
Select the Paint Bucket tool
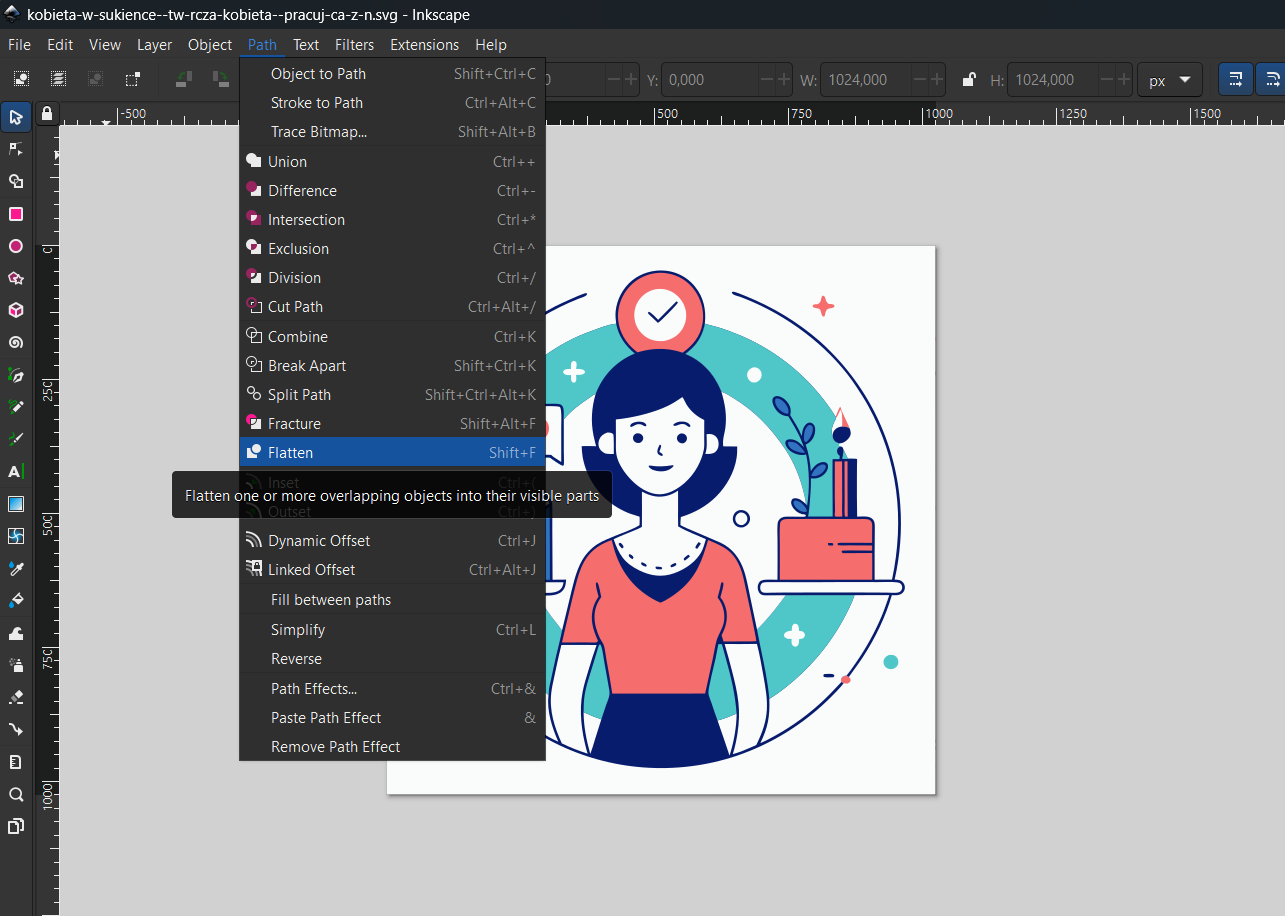pyautogui.click(x=16, y=600)
